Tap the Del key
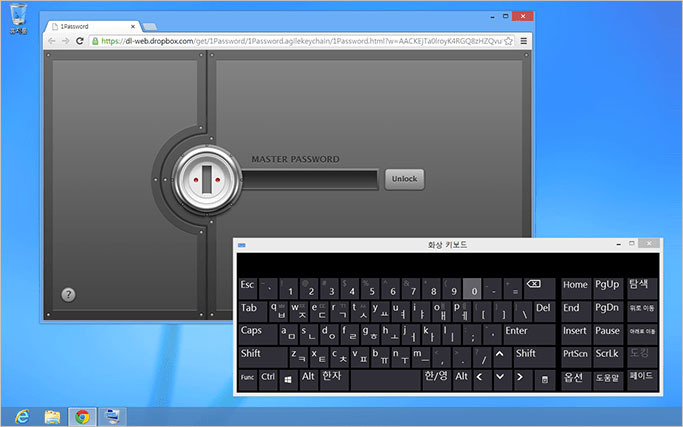This screenshot has width=683, height=427. [544, 312]
